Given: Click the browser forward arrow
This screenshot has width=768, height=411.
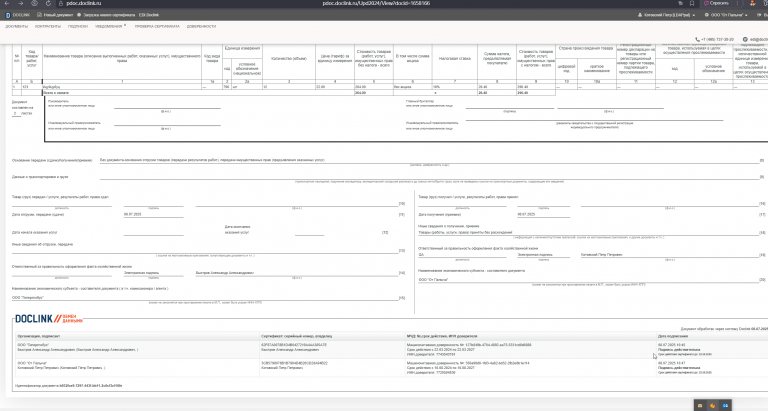Looking at the screenshot, I should [21, 3].
